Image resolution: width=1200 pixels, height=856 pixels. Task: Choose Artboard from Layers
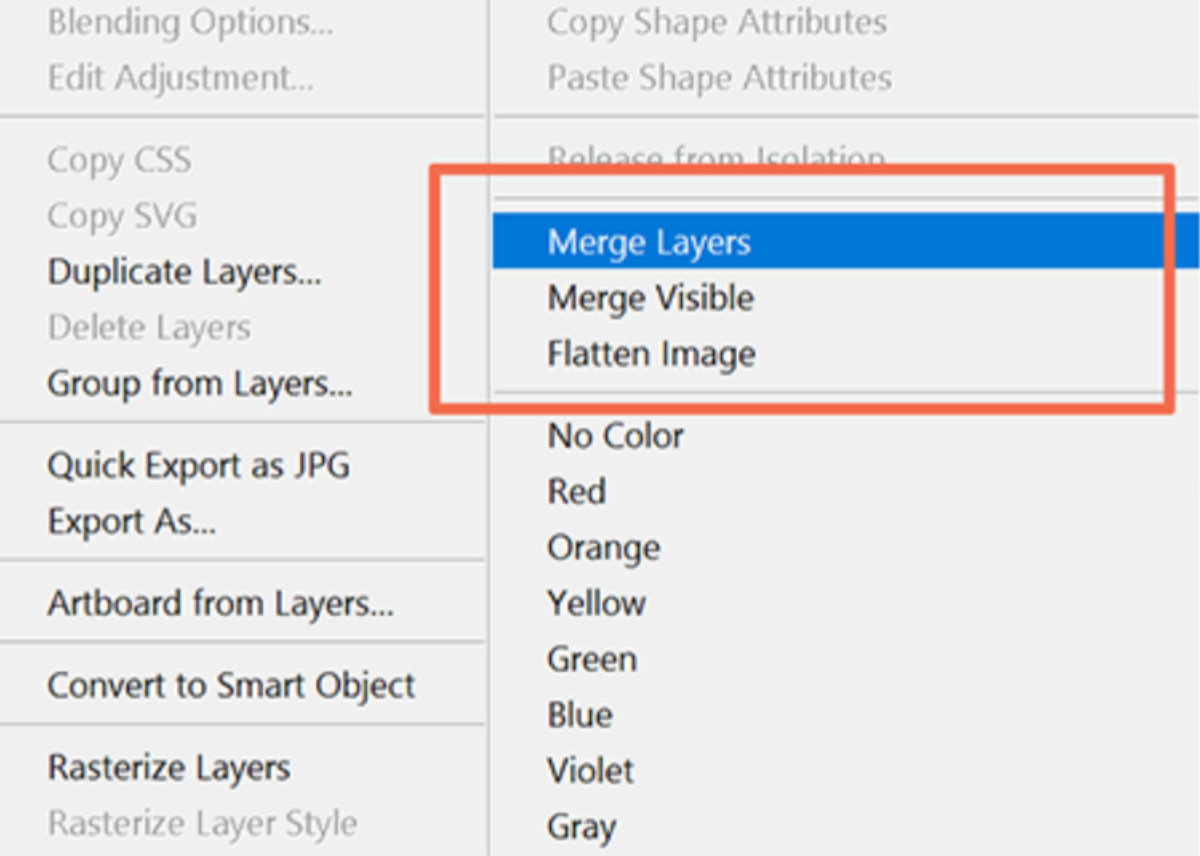(220, 604)
